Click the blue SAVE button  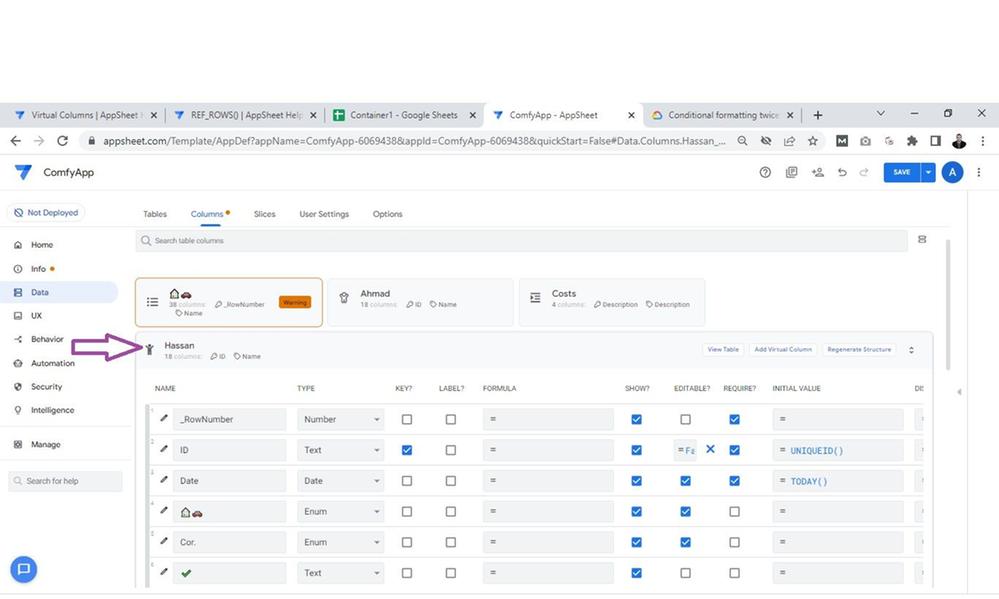pos(902,172)
